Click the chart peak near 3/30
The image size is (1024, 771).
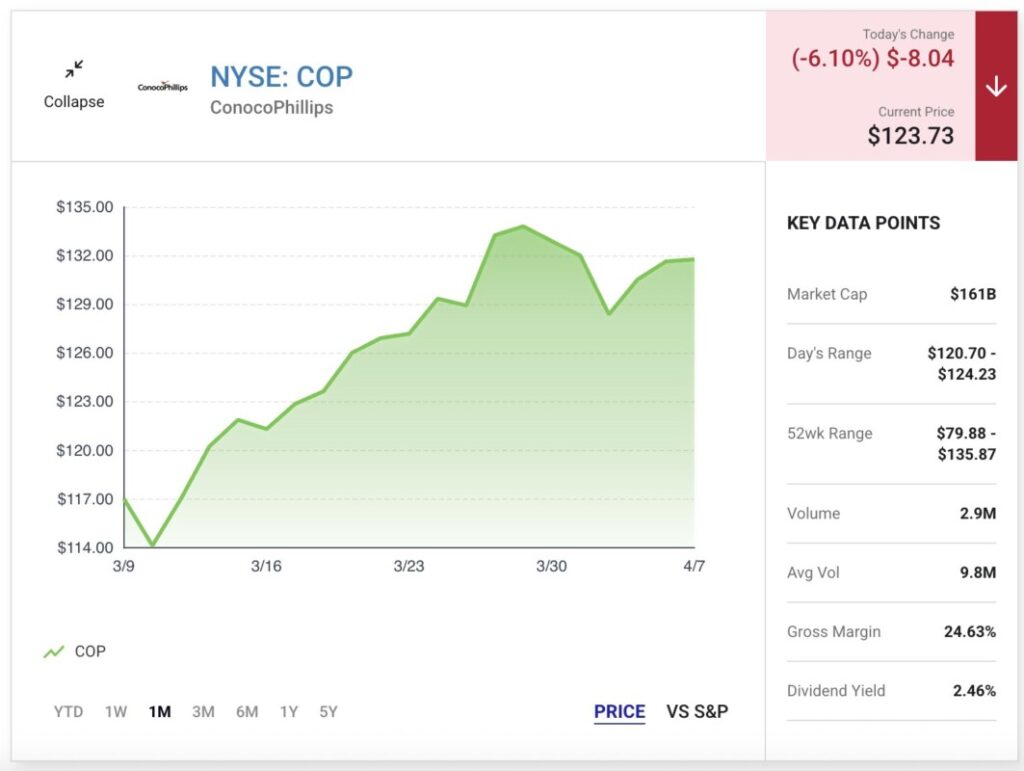click(x=523, y=226)
